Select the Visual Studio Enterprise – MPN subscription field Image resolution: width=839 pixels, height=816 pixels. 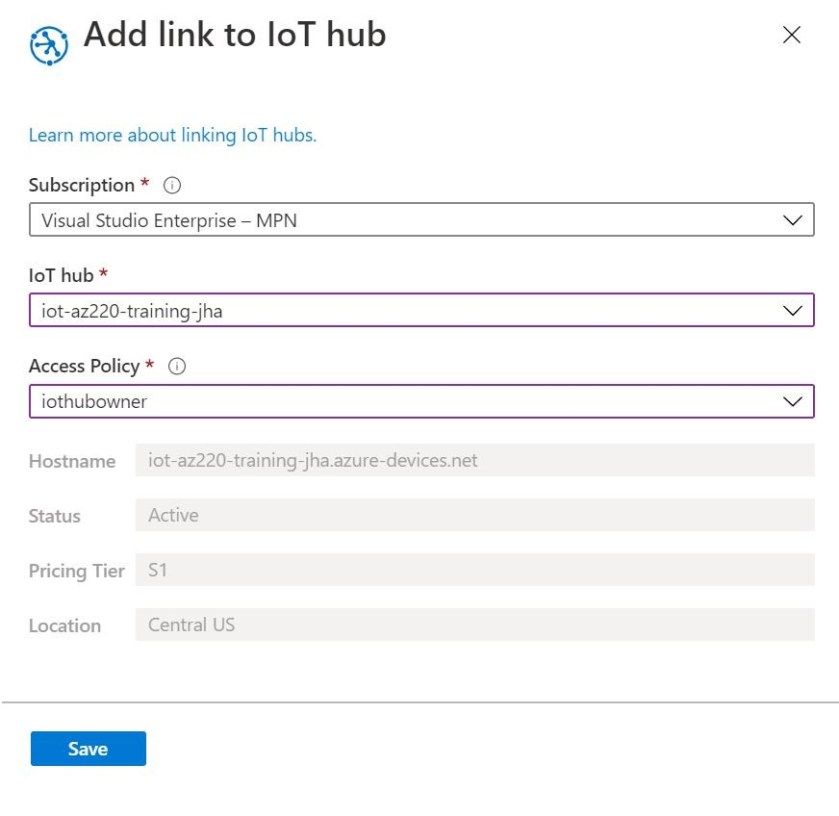pos(300,219)
